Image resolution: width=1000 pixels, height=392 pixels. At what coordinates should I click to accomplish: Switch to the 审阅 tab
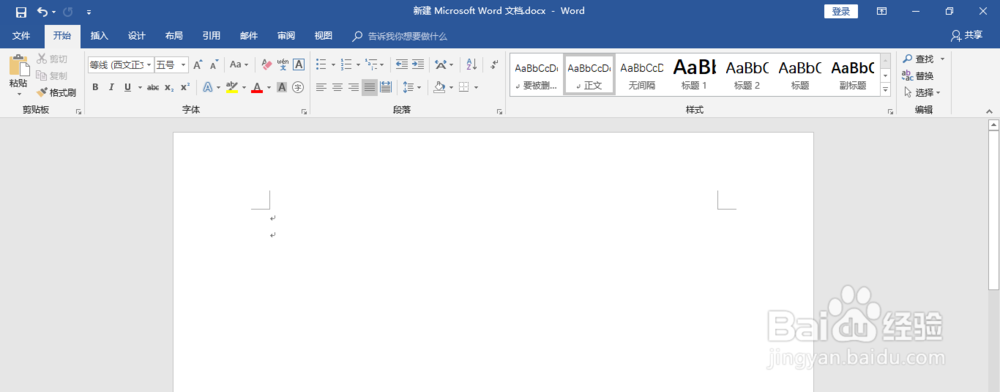286,36
